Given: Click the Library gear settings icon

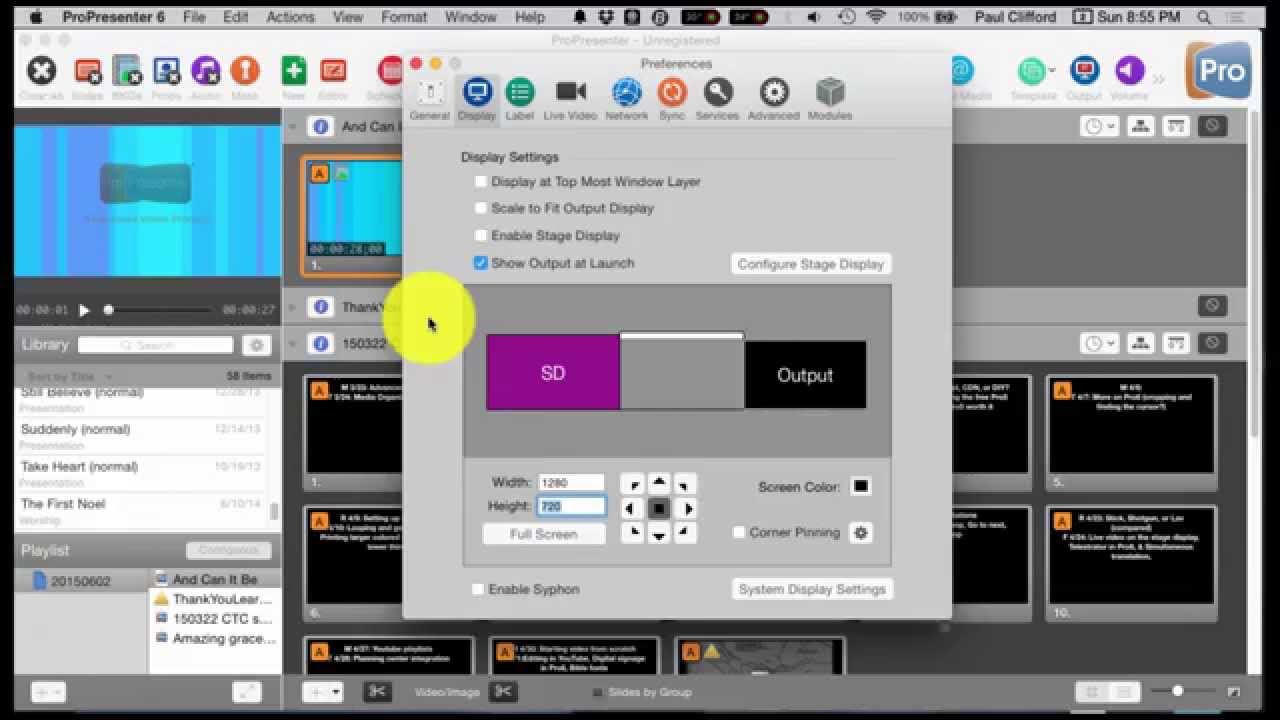Looking at the screenshot, I should pyautogui.click(x=256, y=345).
